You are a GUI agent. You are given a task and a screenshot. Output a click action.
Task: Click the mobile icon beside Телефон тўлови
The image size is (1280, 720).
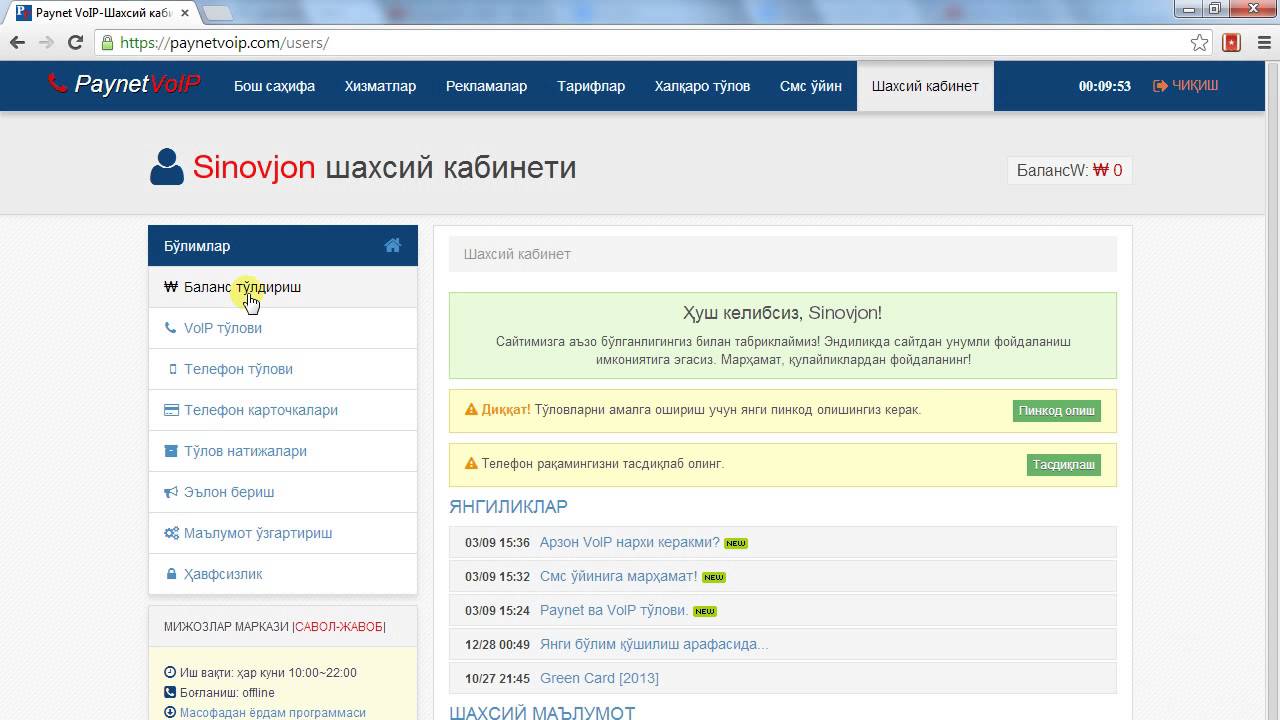tap(172, 369)
